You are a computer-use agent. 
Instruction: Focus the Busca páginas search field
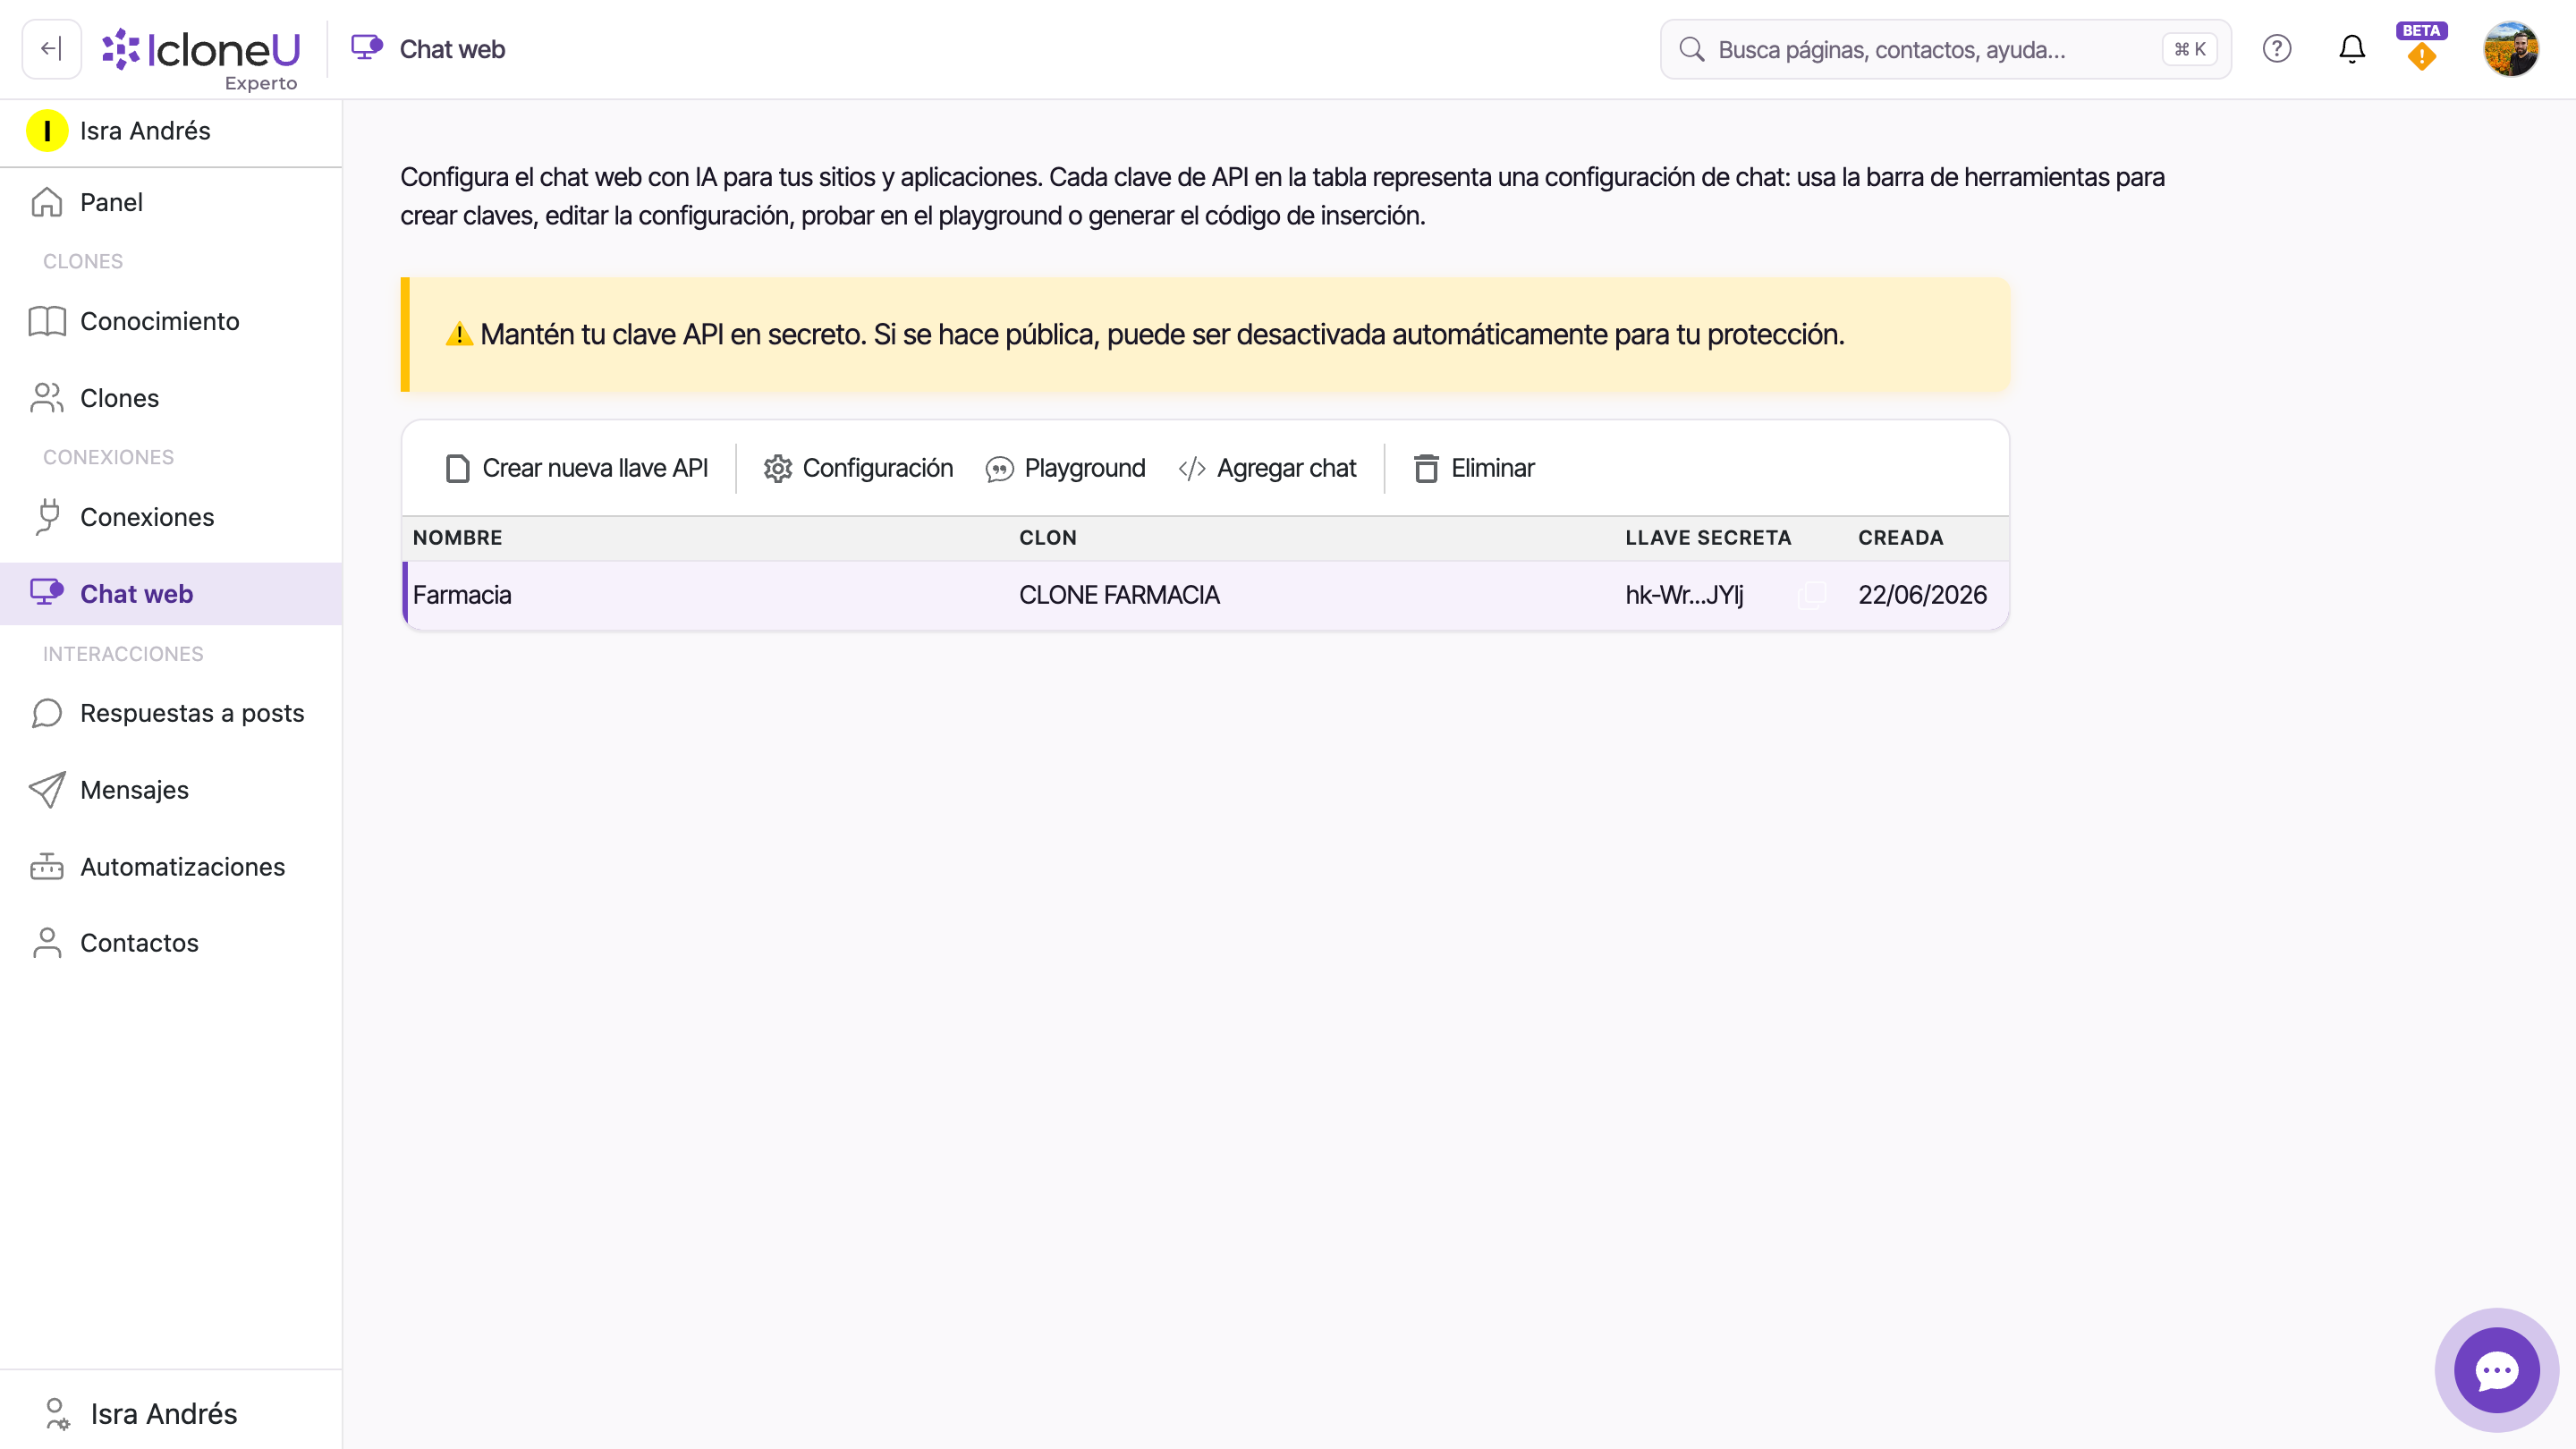click(x=1945, y=49)
